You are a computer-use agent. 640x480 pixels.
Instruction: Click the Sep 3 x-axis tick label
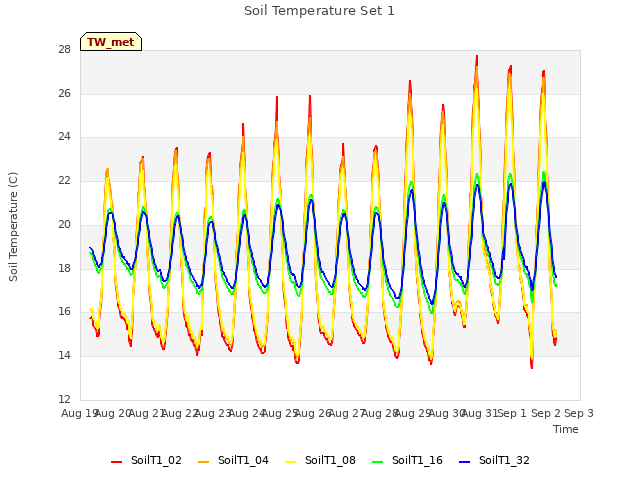click(579, 413)
